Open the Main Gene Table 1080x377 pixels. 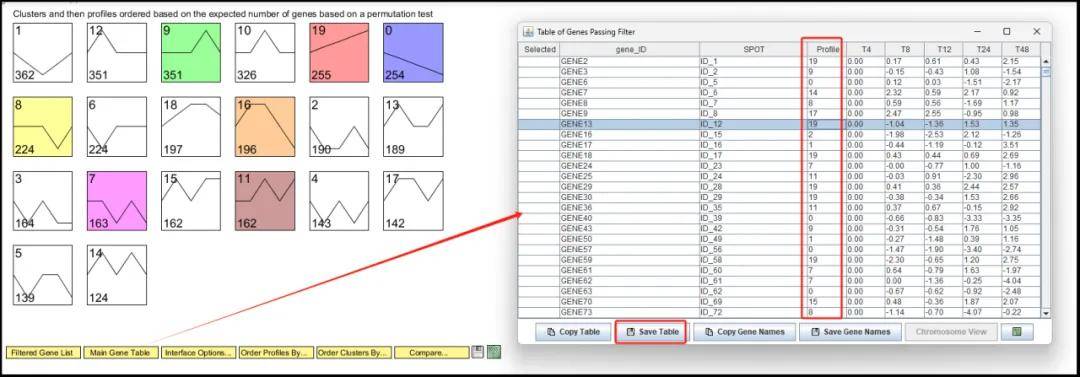121,353
